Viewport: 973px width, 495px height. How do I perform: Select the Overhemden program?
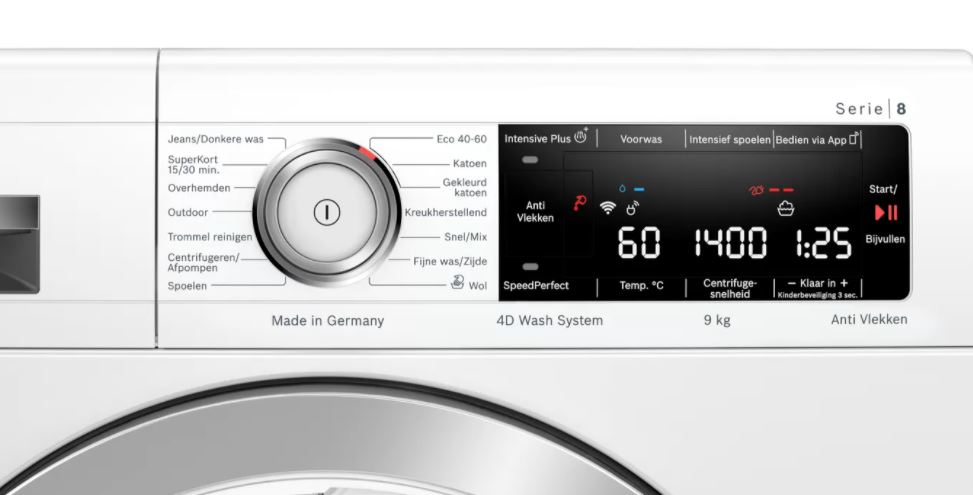point(199,188)
